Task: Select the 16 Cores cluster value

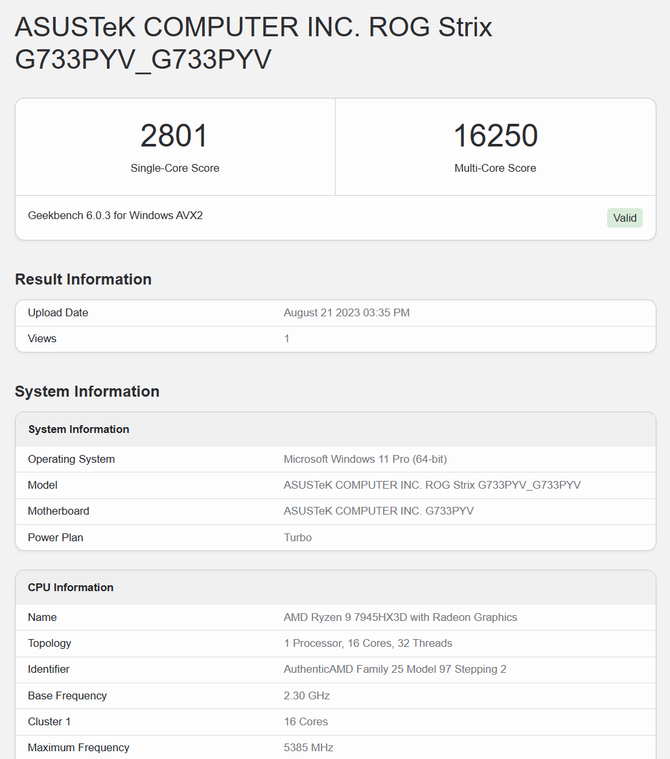Action: point(305,722)
